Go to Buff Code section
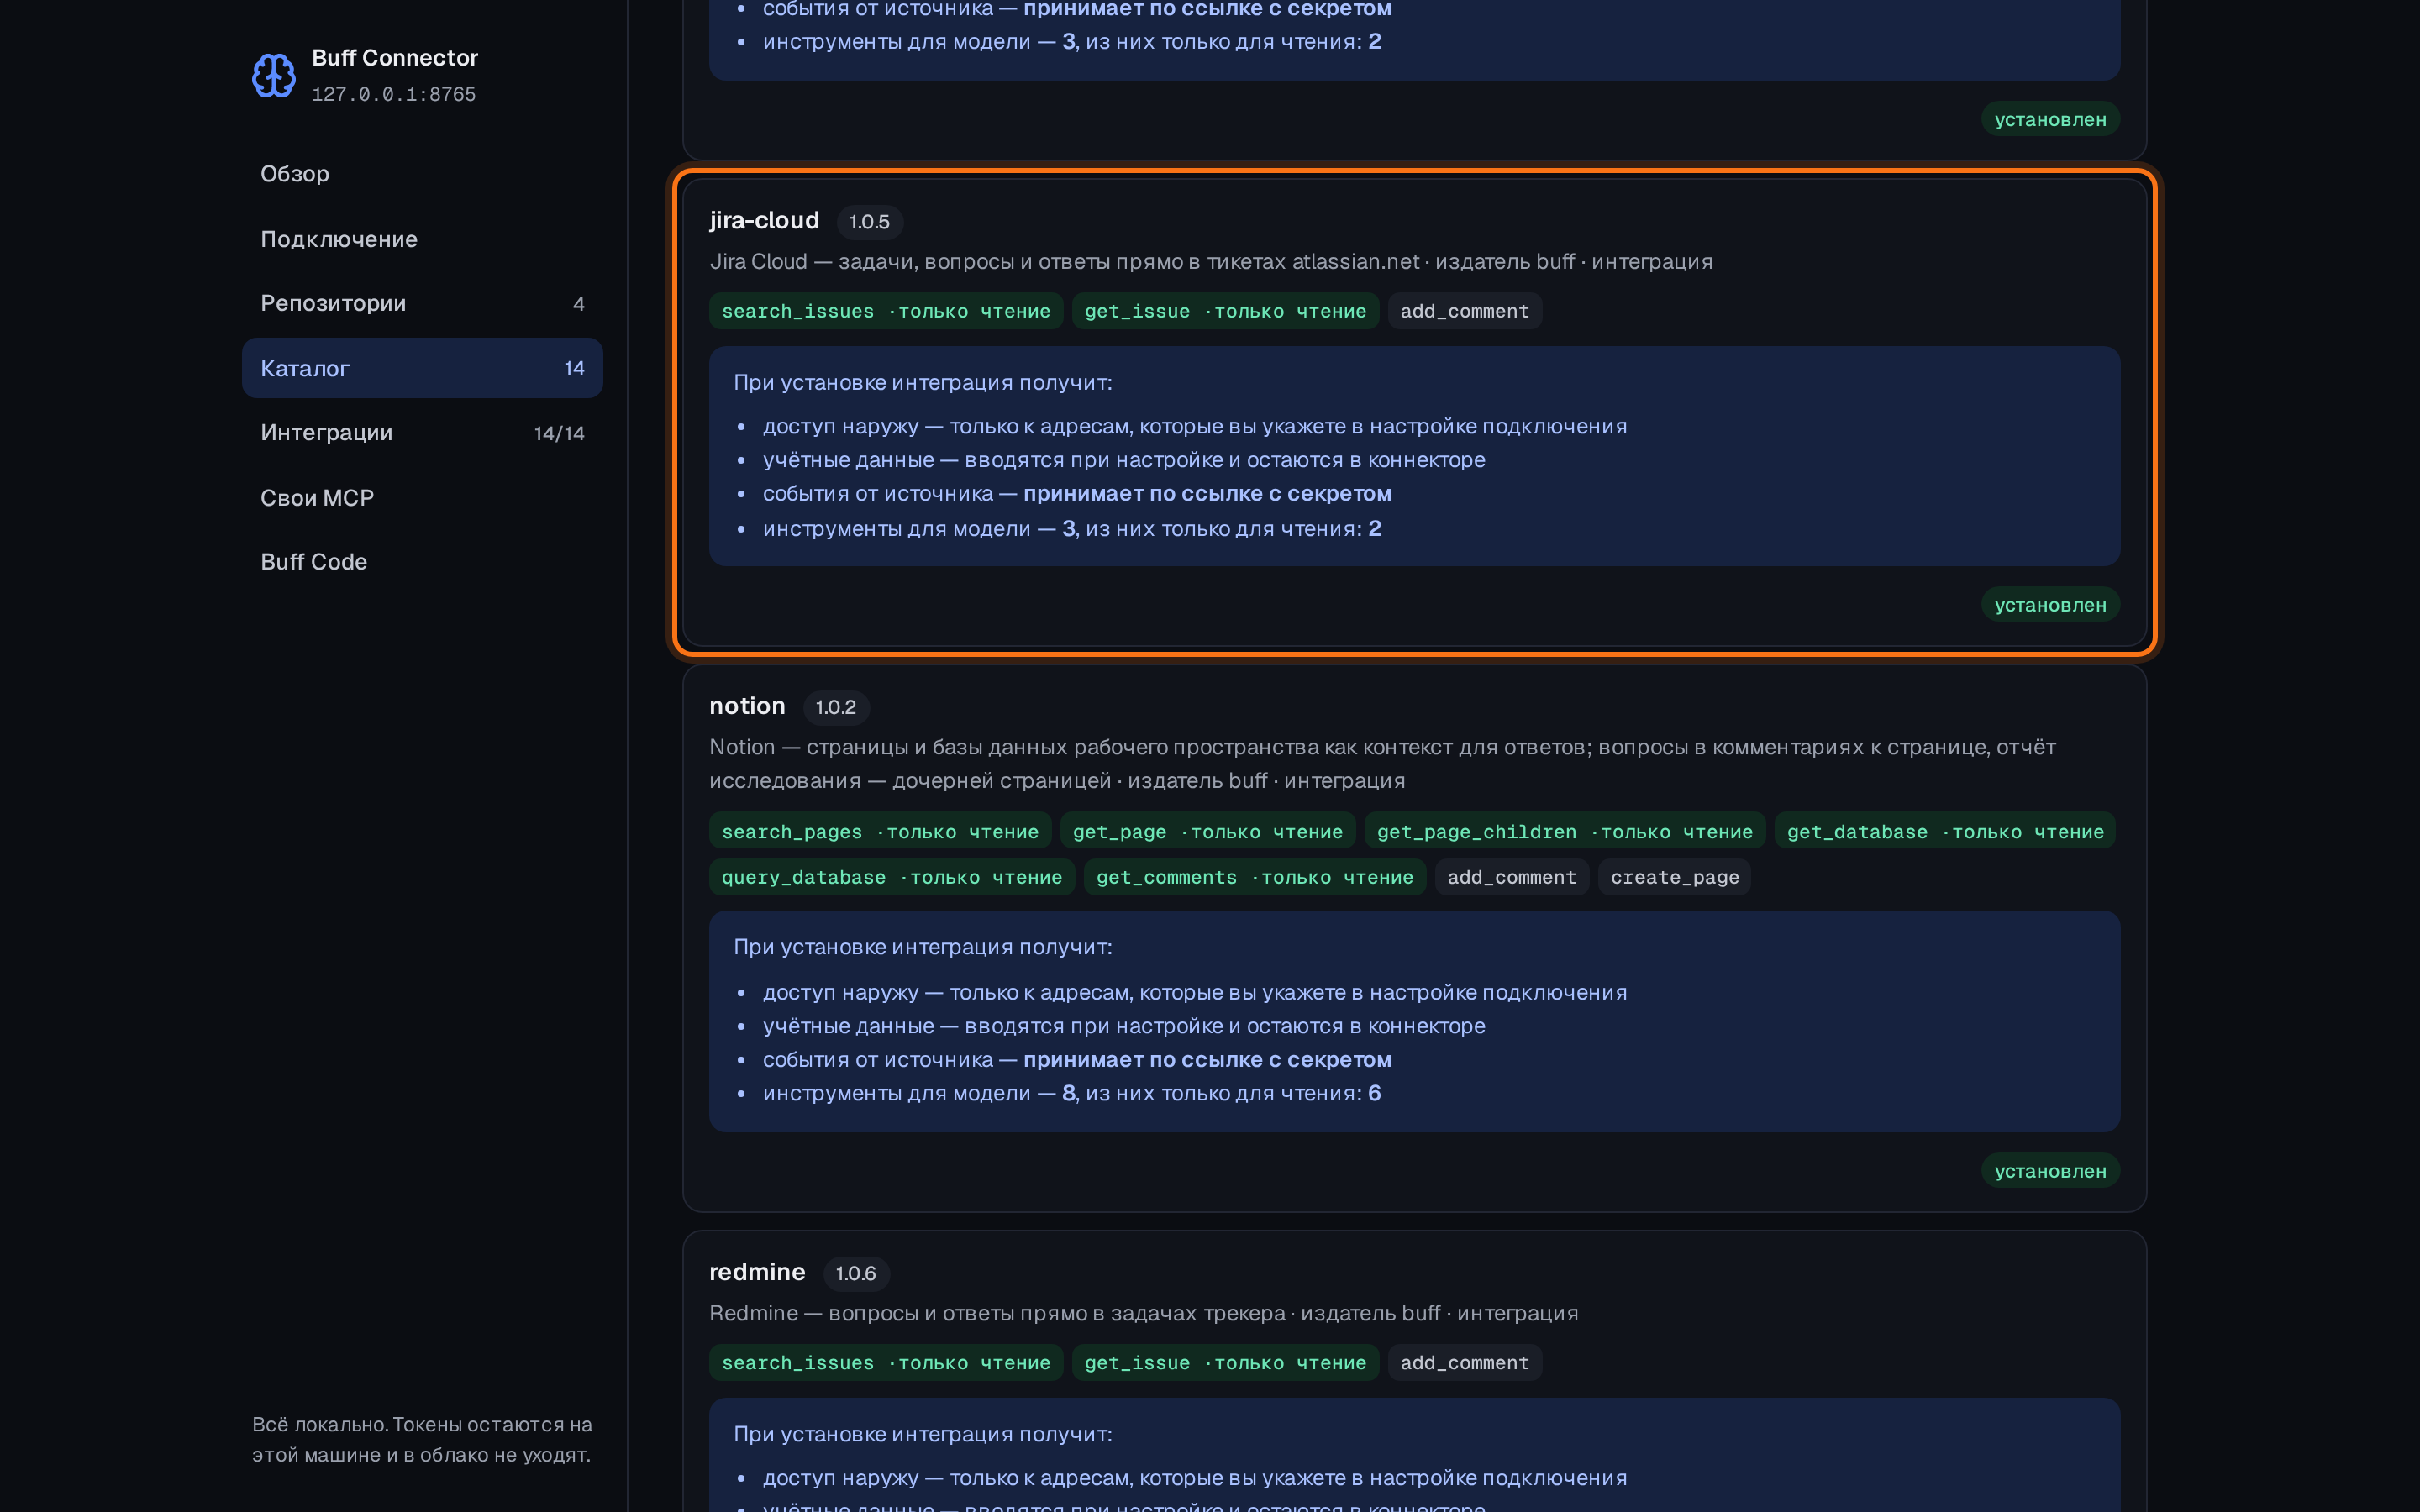 coord(422,562)
